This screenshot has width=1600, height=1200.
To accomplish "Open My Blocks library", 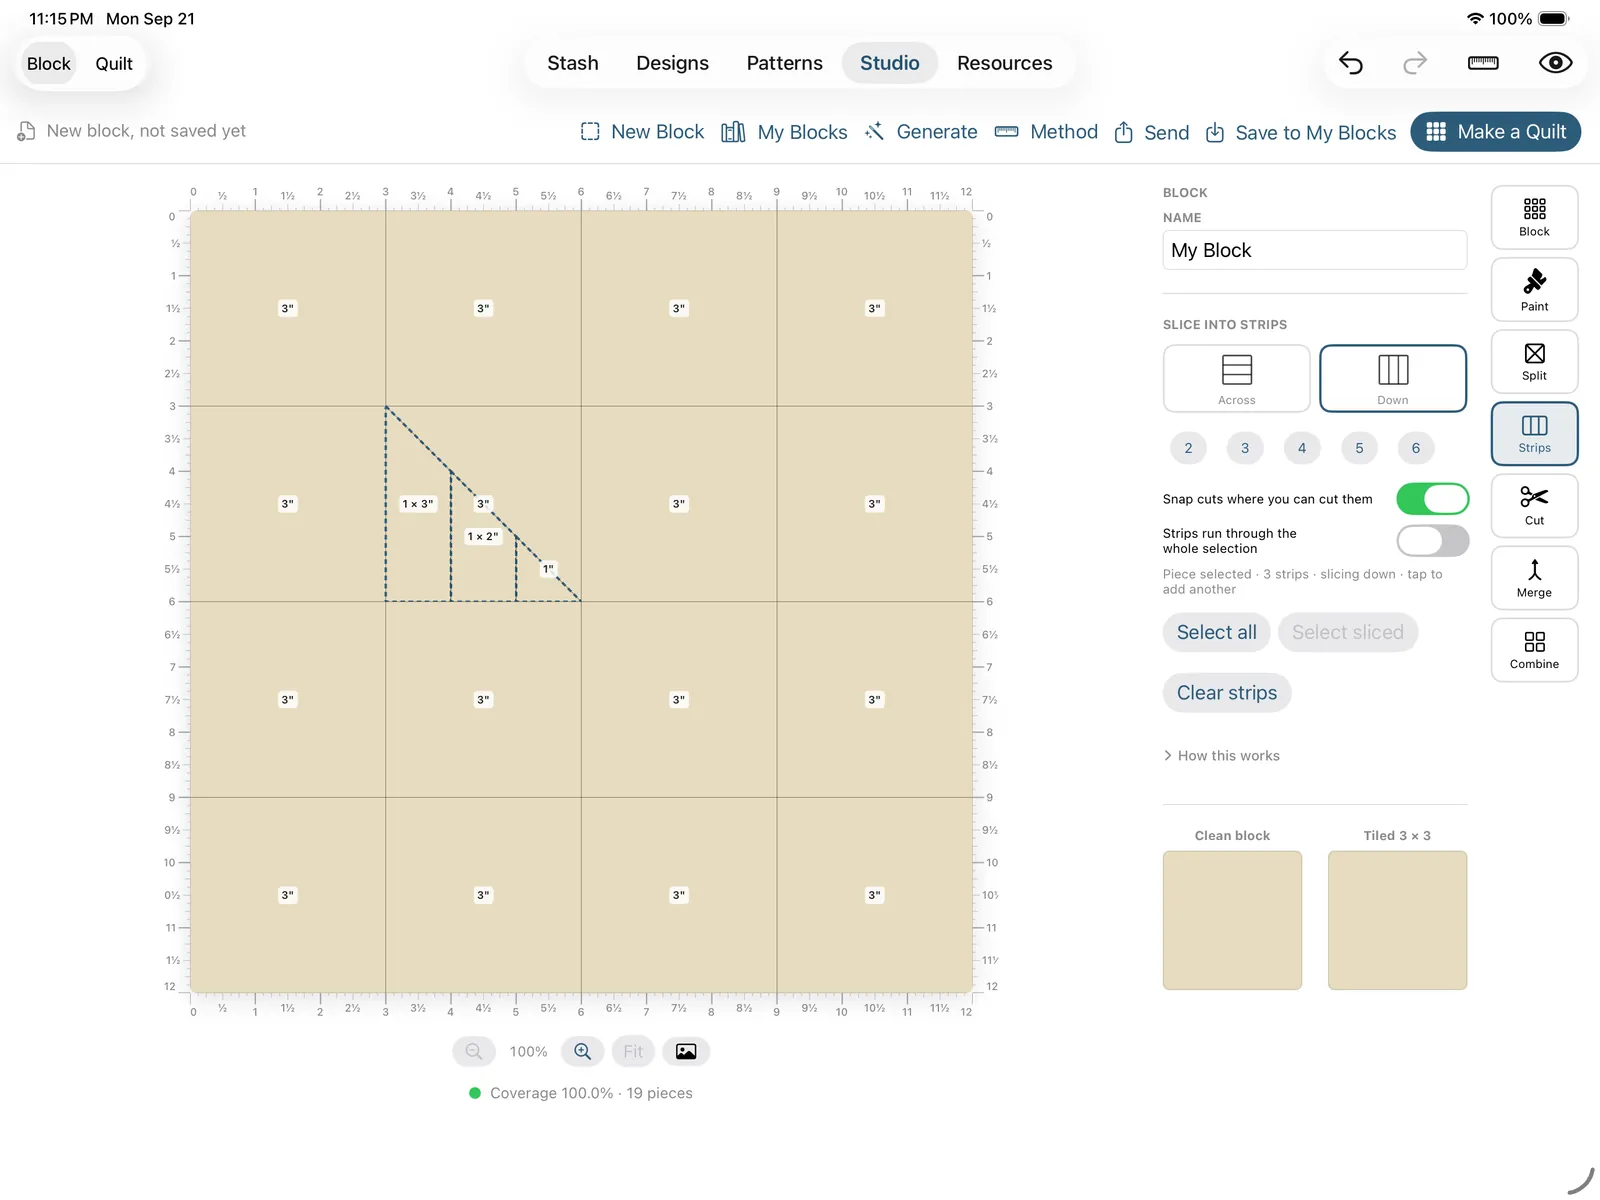I will coord(784,132).
